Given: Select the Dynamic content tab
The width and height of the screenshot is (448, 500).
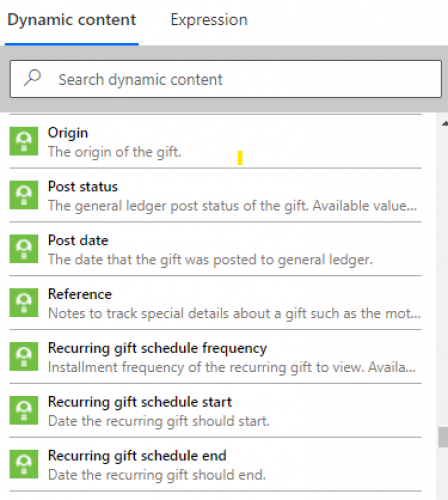Looking at the screenshot, I should click(72, 20).
